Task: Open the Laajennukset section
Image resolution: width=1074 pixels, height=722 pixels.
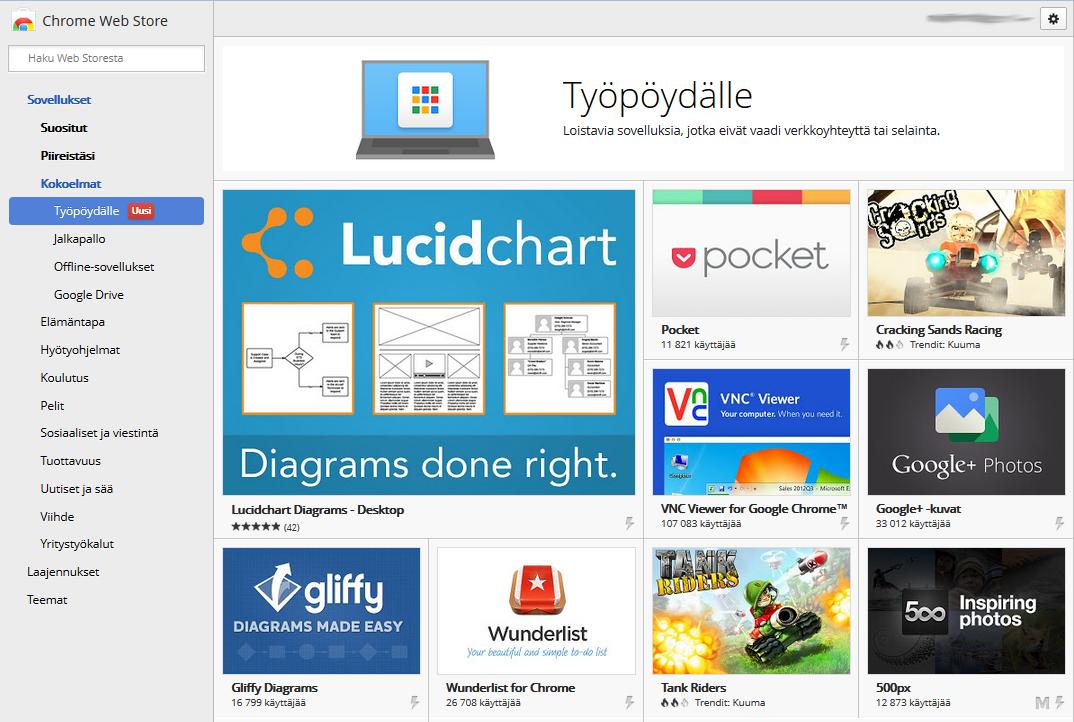Action: (62, 572)
